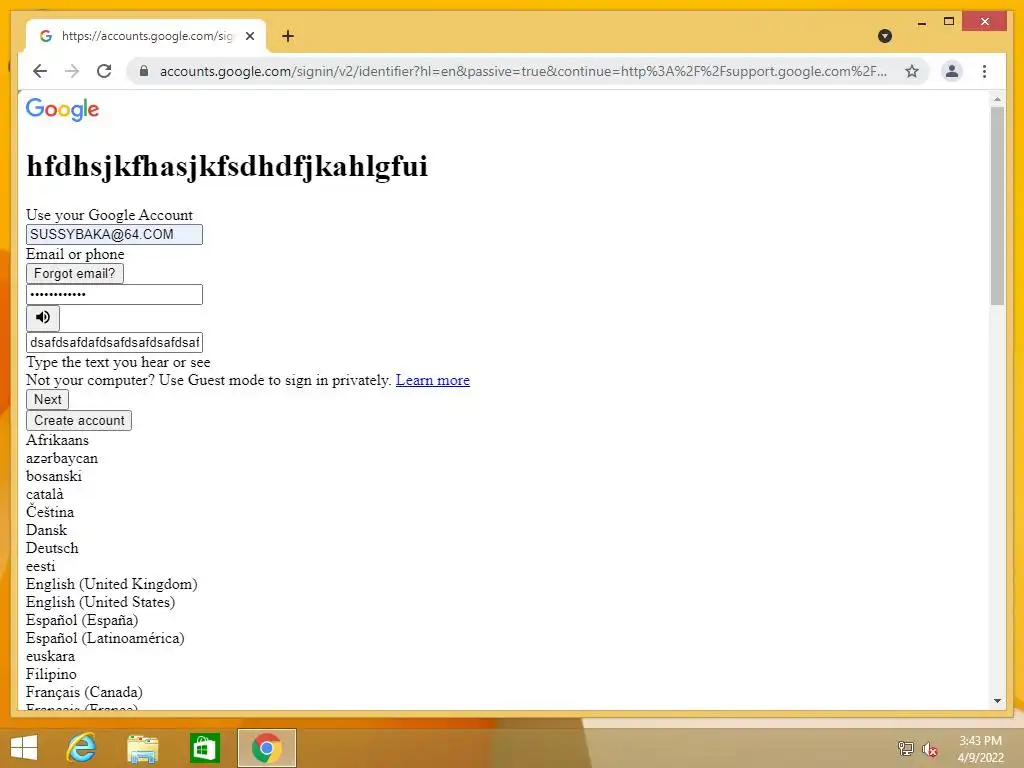Select English (United Kingdom)

tap(112, 584)
